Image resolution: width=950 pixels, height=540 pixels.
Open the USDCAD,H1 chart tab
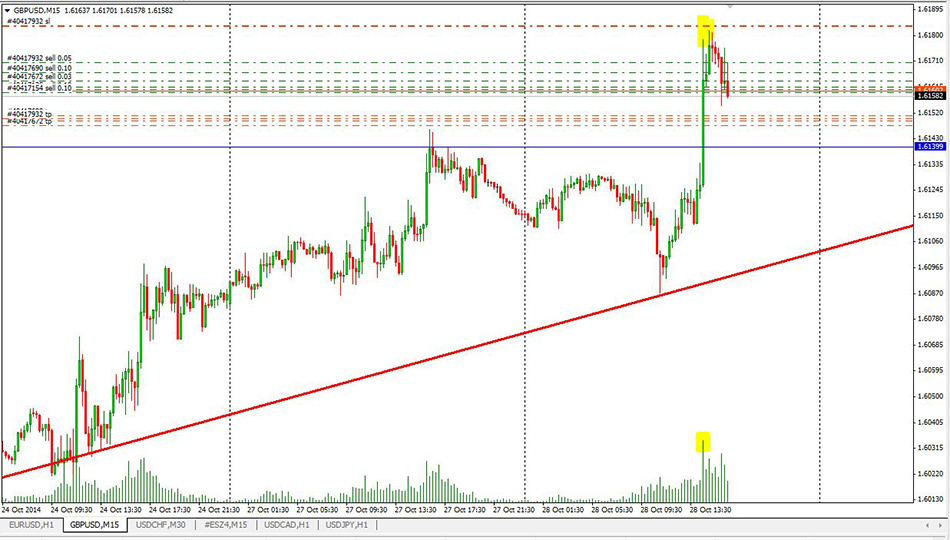coord(287,524)
